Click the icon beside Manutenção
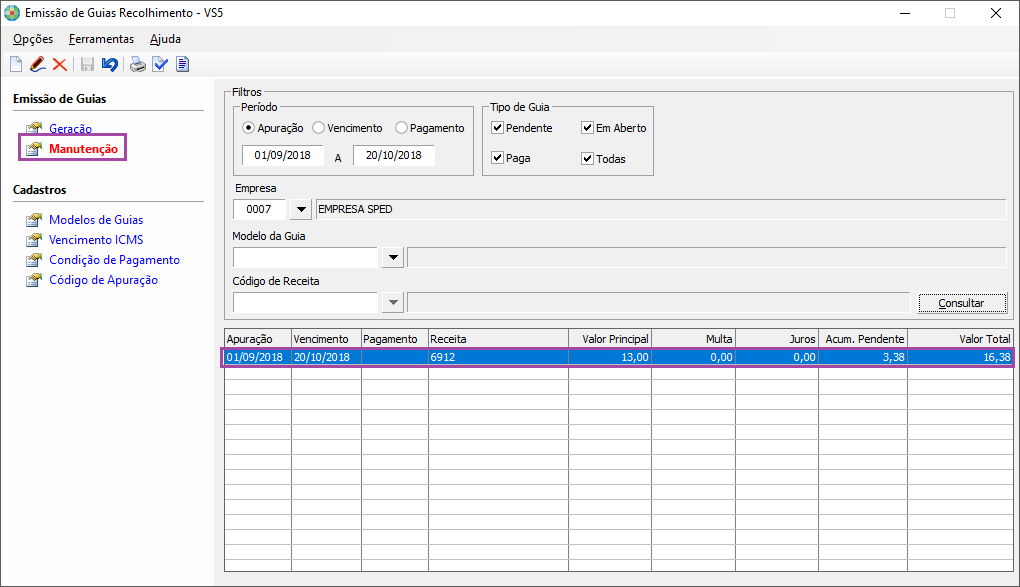This screenshot has width=1020, height=587. click(34, 149)
